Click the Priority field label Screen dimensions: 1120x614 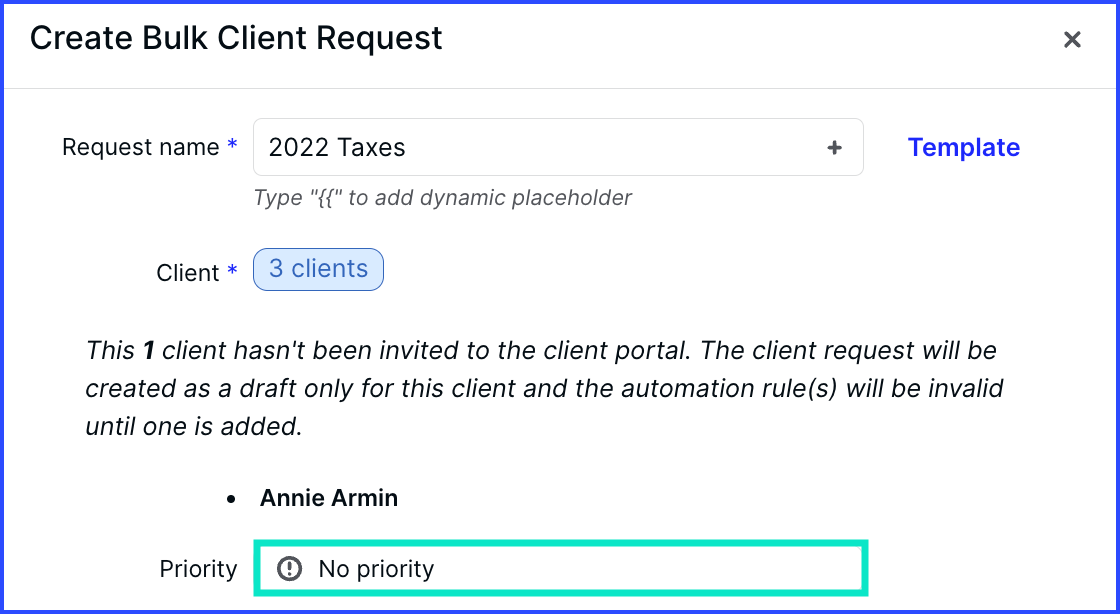click(198, 569)
